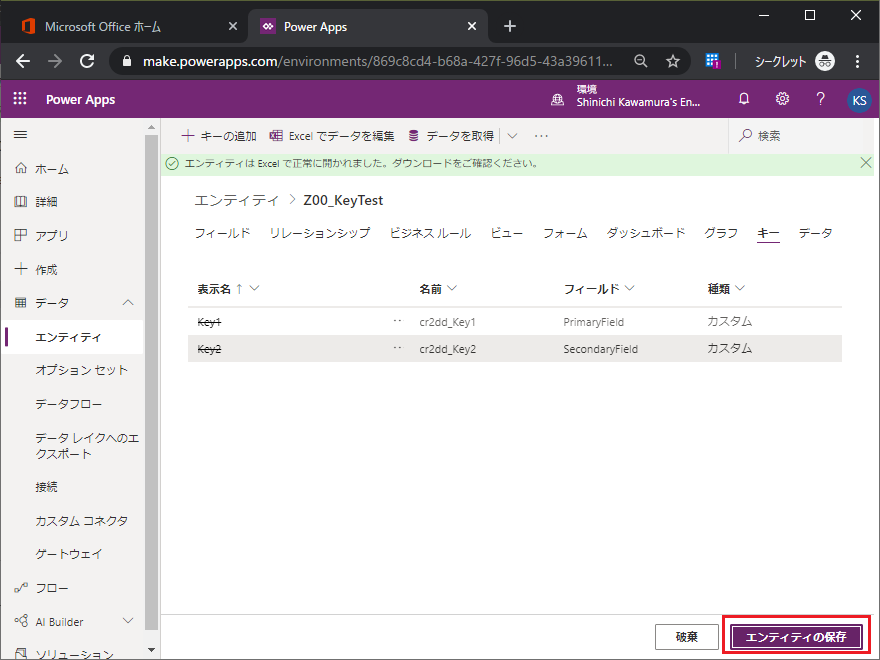Open the フィールド column dropdown chevron
The image size is (880, 660).
click(x=629, y=288)
